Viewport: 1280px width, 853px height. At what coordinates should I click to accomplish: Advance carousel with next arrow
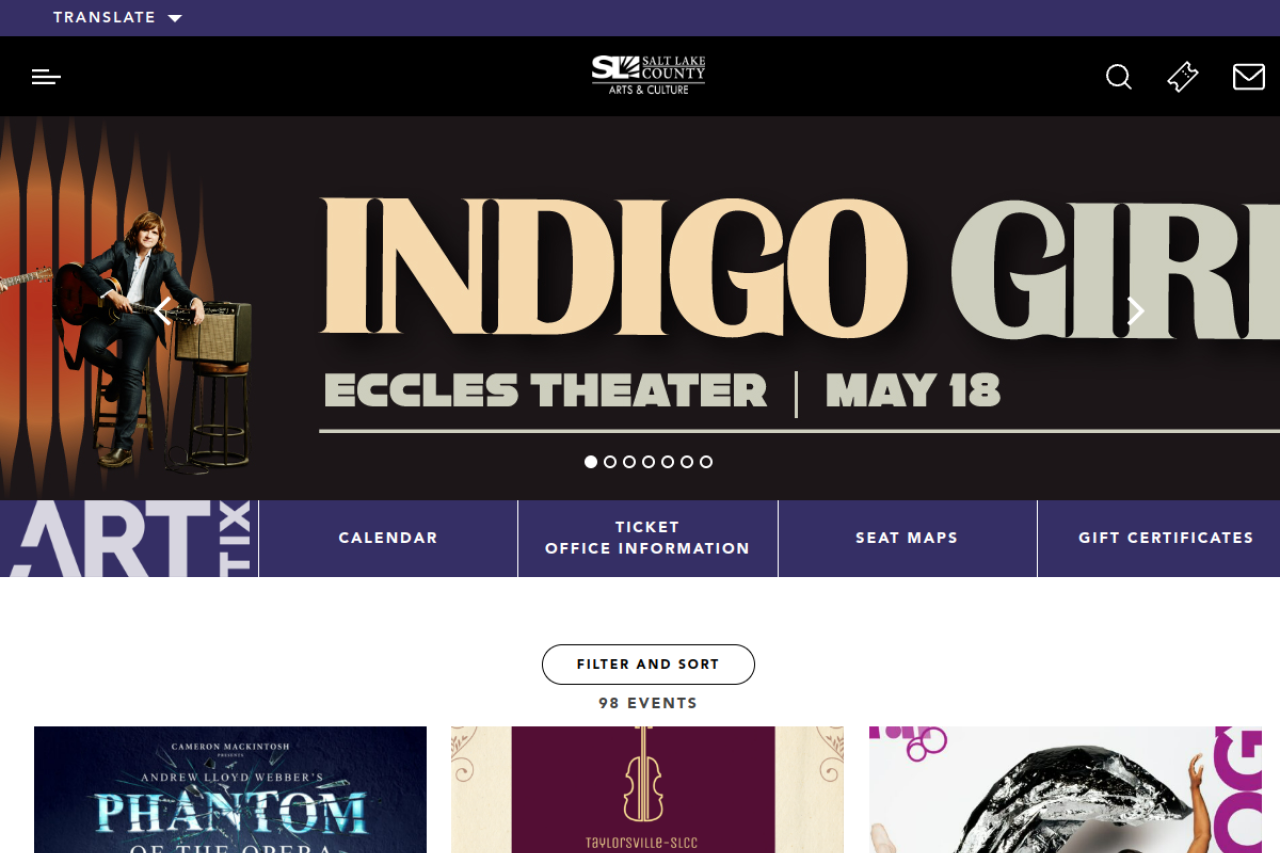coord(1135,311)
